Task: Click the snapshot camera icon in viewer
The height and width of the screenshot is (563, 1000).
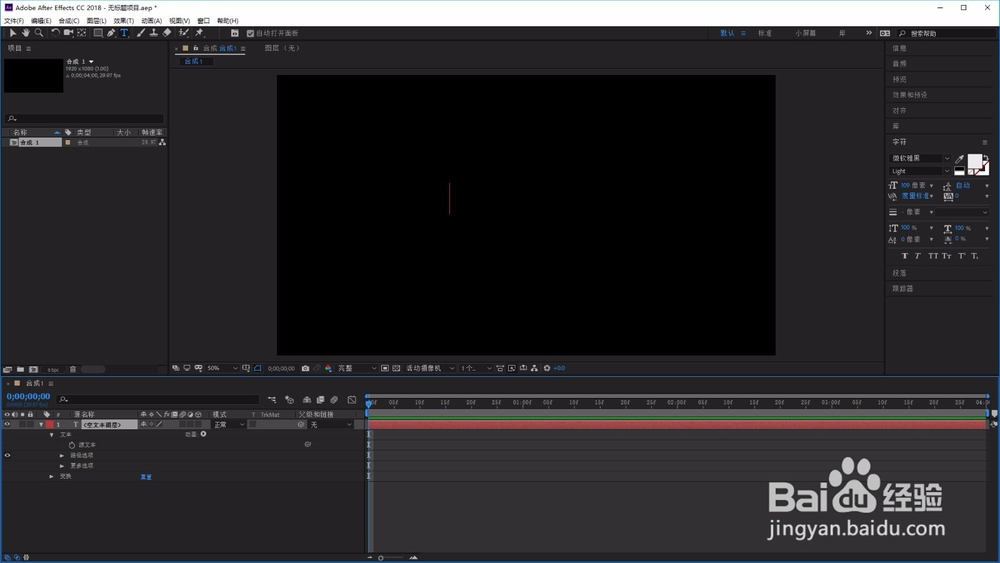Action: click(x=305, y=368)
